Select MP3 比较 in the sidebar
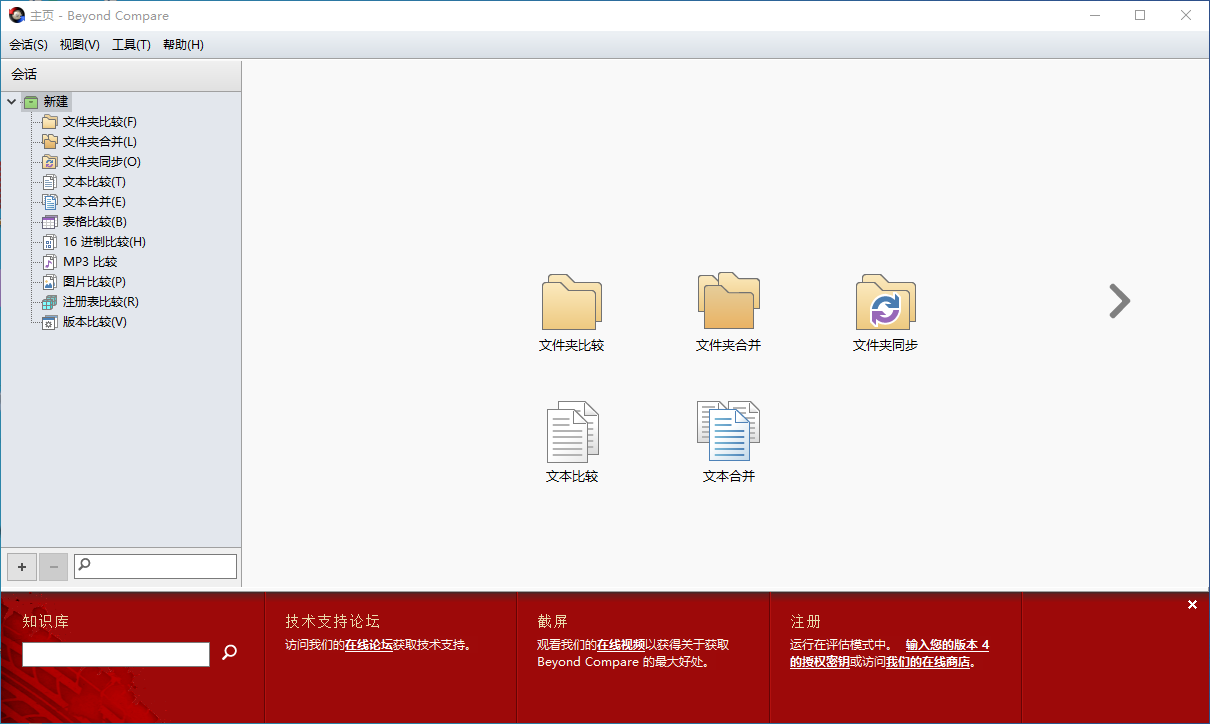This screenshot has height=724, width=1210. click(89, 261)
